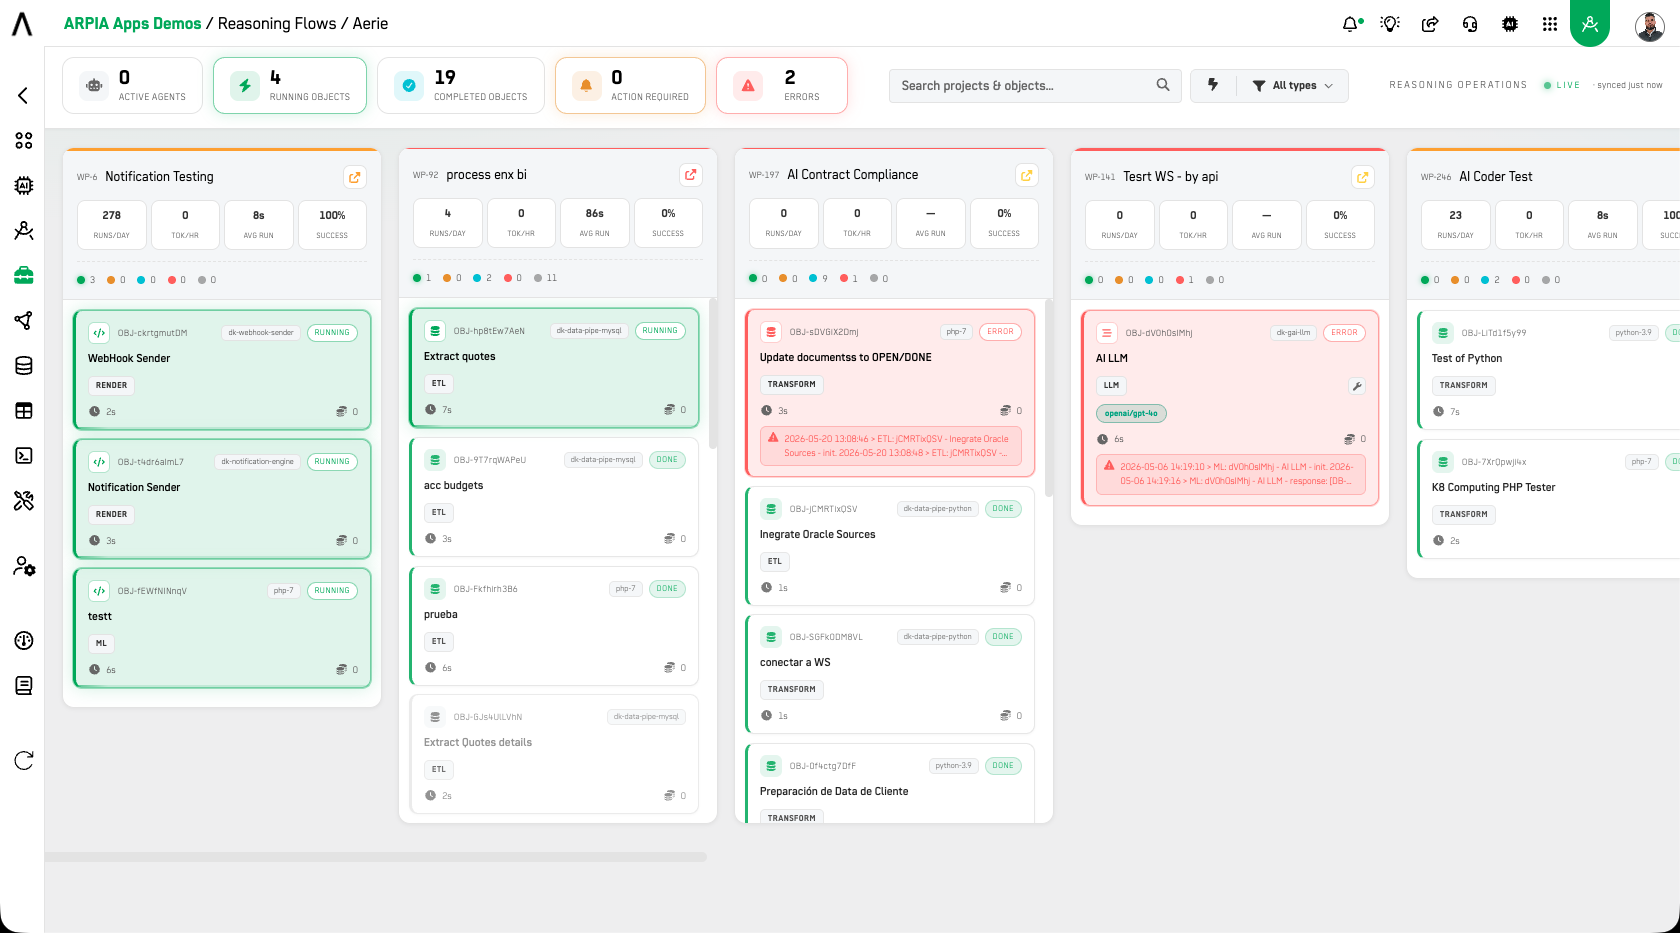Open AI Contract Compliance external link icon
The width and height of the screenshot is (1680, 933).
pos(1026,175)
